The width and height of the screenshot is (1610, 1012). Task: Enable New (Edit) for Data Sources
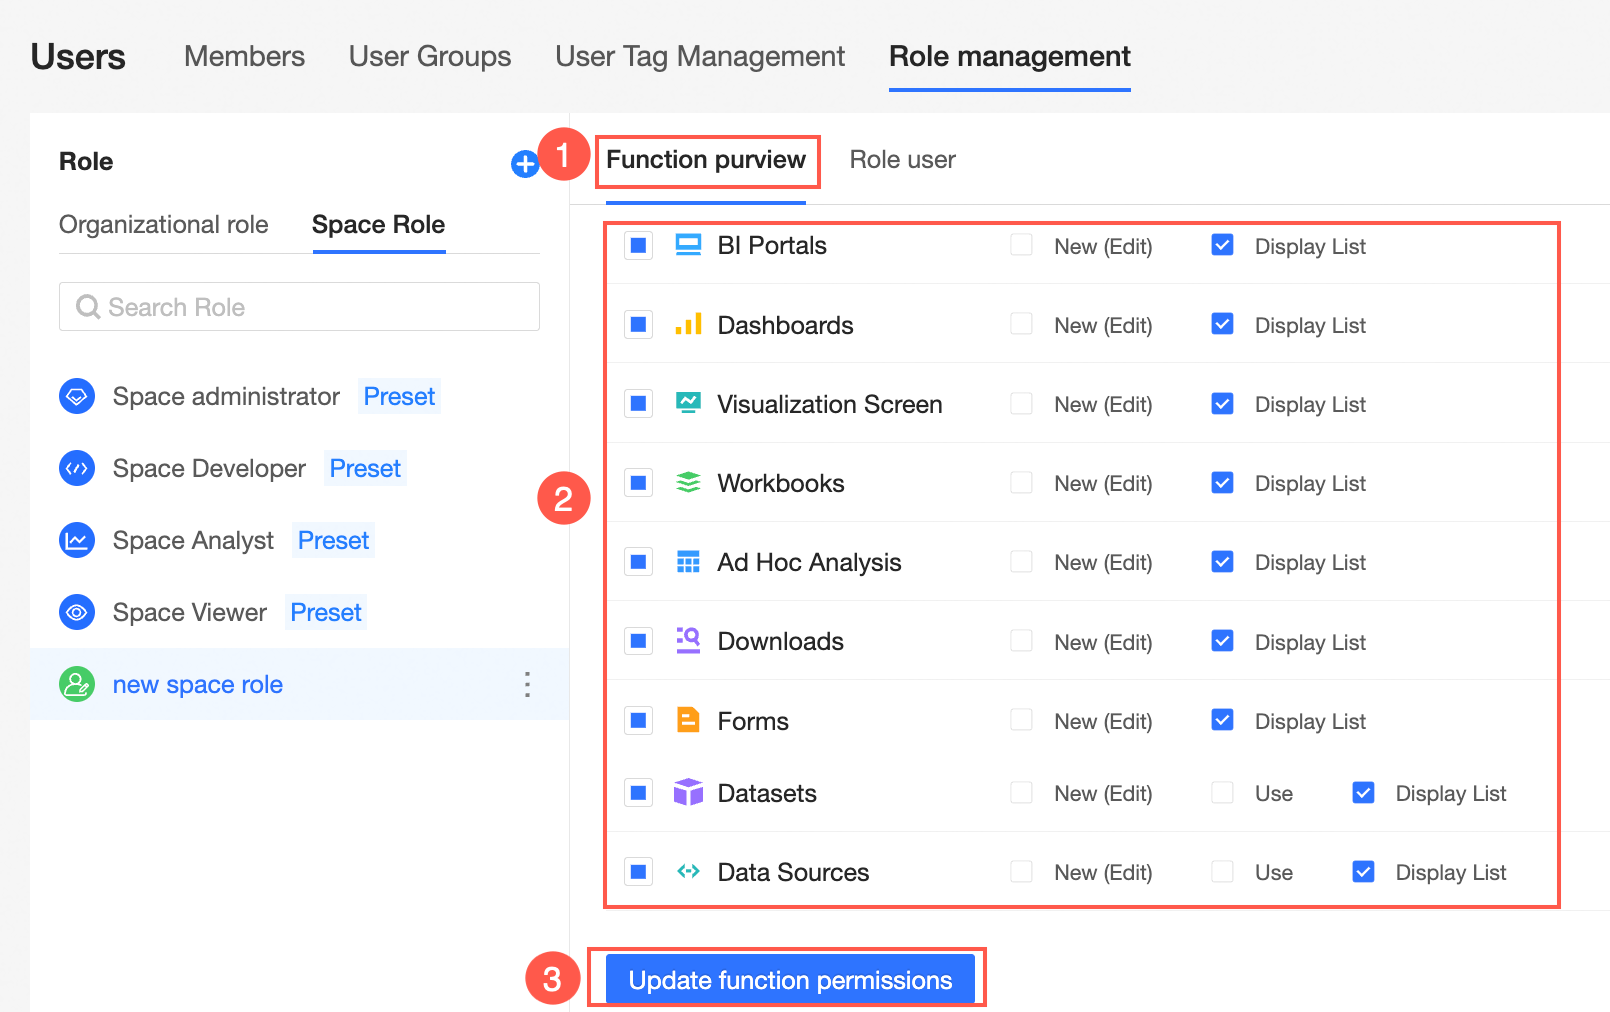tap(1021, 872)
